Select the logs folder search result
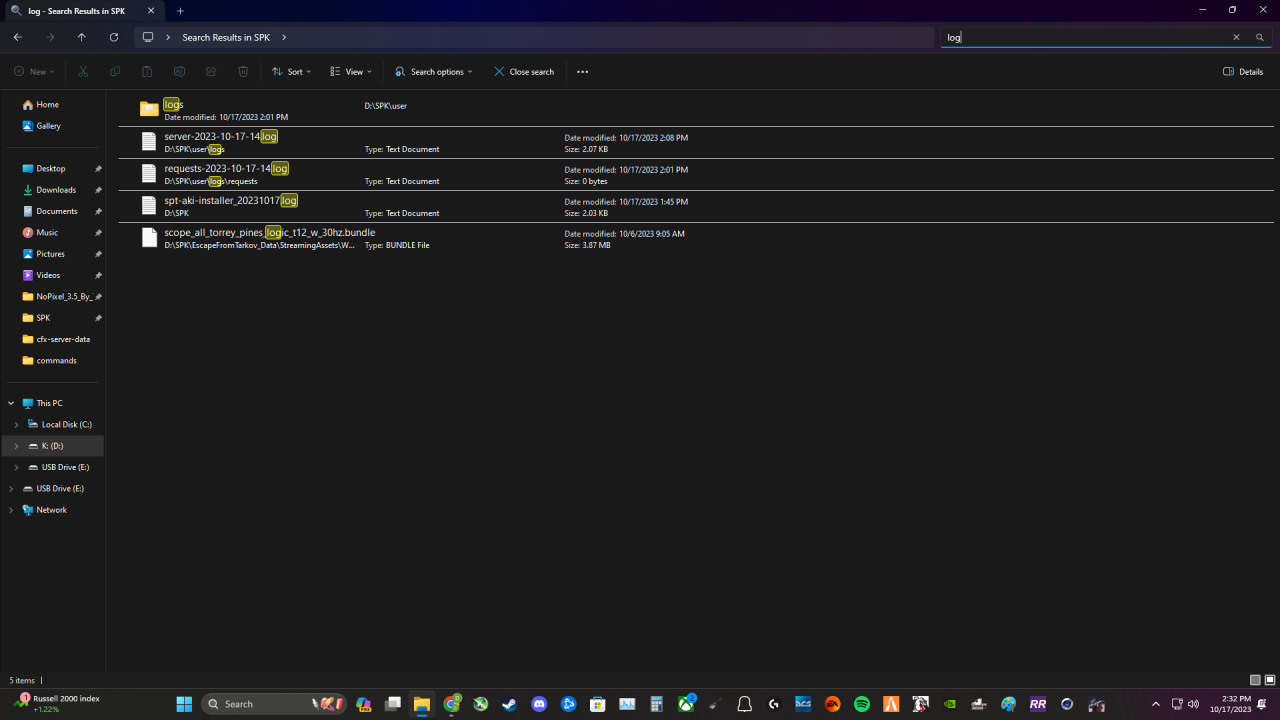The image size is (1280, 720). [696, 110]
